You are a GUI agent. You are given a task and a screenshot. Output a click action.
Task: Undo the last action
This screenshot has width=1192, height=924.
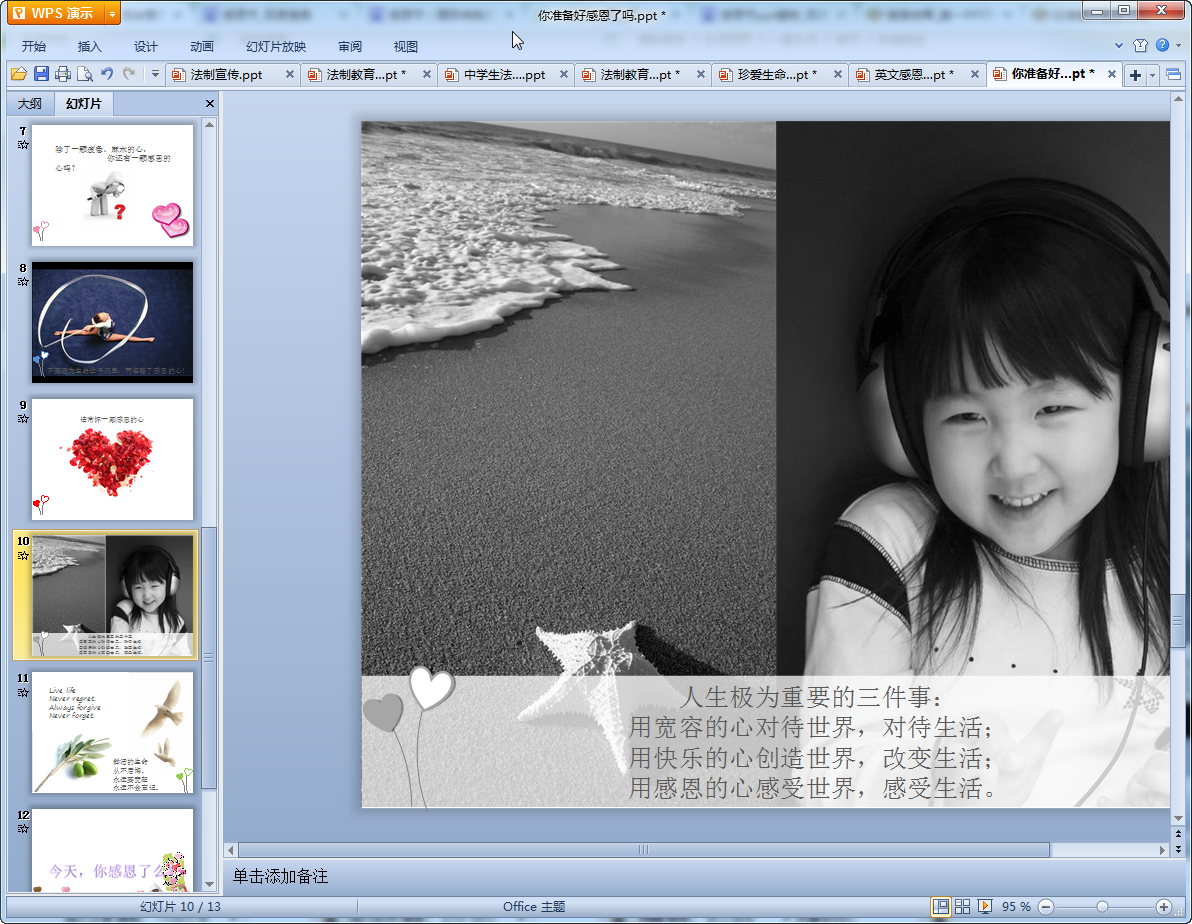click(x=107, y=74)
